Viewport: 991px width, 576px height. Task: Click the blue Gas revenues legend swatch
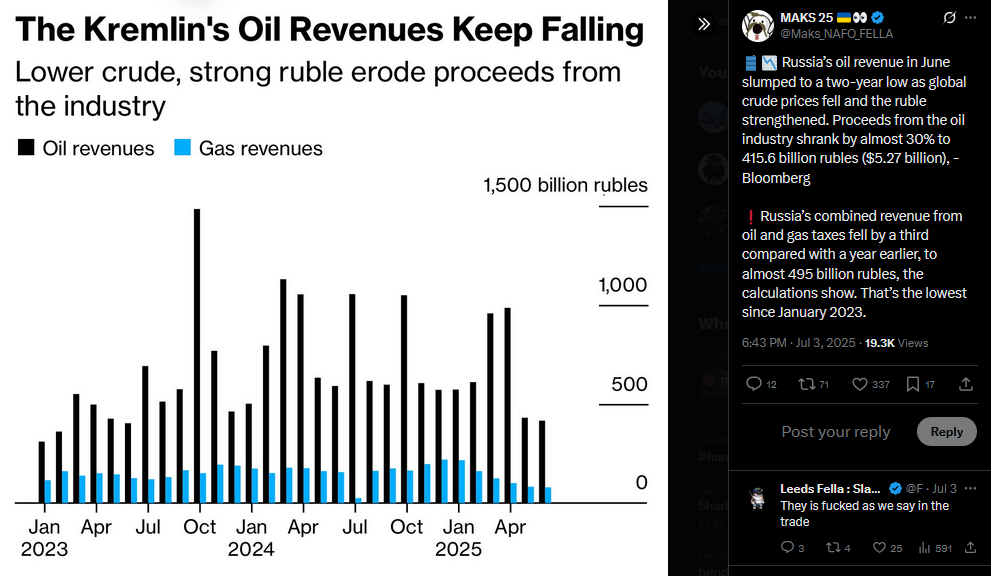click(x=182, y=148)
